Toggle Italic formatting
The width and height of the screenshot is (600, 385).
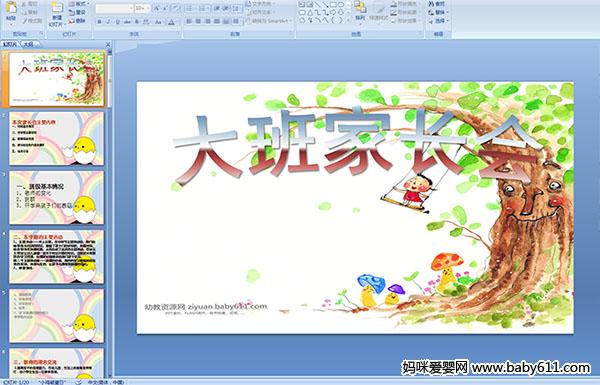click(x=108, y=22)
